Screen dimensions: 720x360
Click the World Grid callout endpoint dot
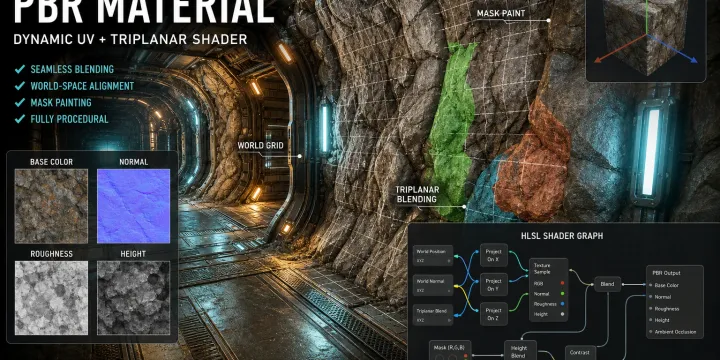pyautogui.click(x=300, y=156)
